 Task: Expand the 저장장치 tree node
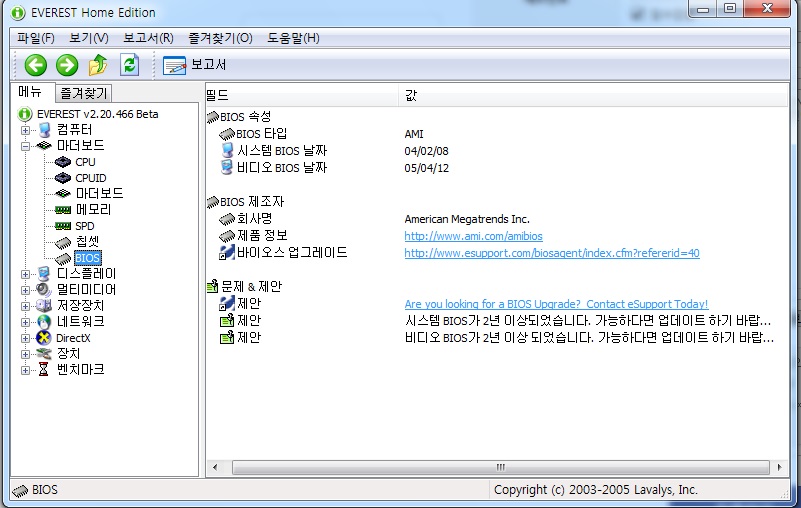[25, 306]
